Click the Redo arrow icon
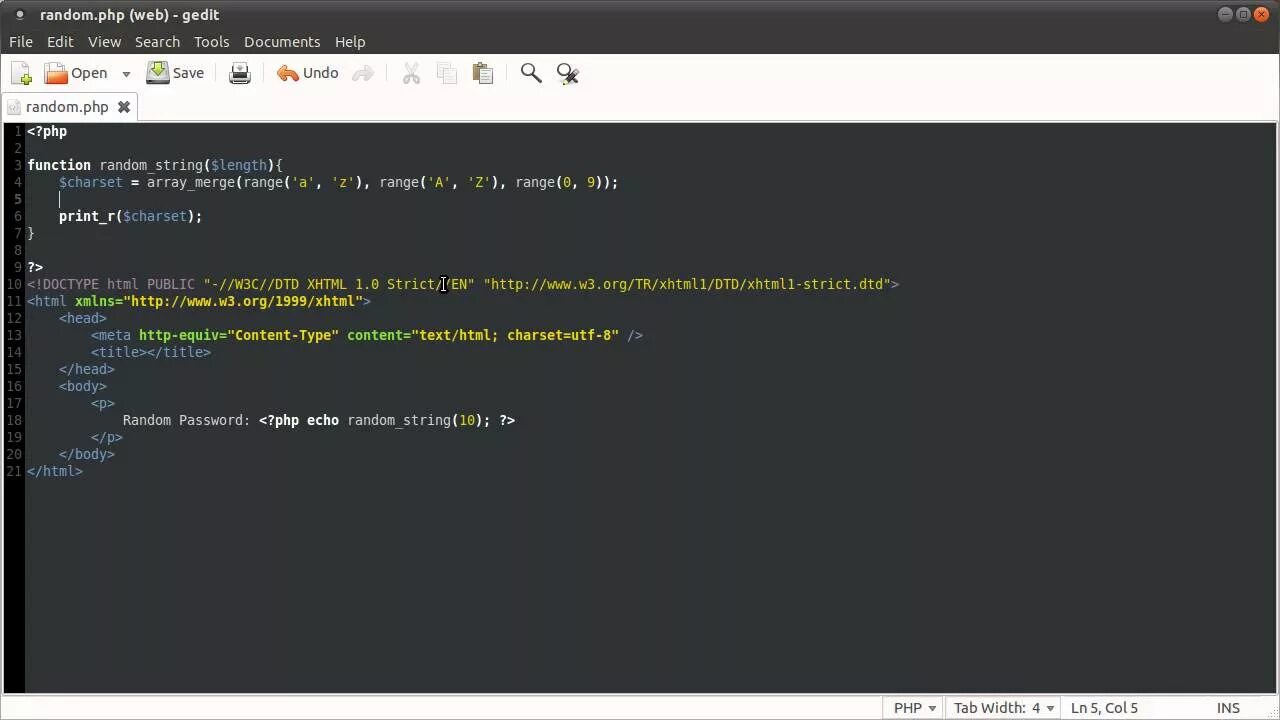 pos(363,73)
